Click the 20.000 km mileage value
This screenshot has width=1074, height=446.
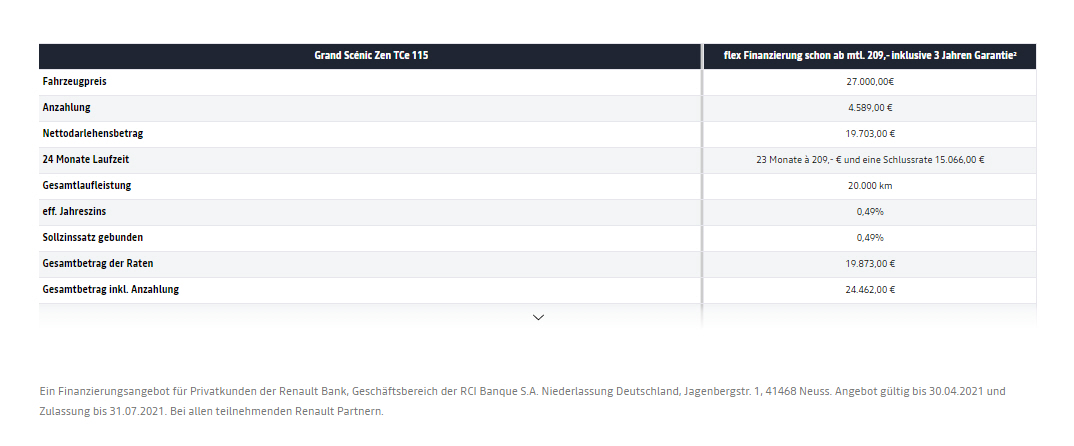coord(869,186)
